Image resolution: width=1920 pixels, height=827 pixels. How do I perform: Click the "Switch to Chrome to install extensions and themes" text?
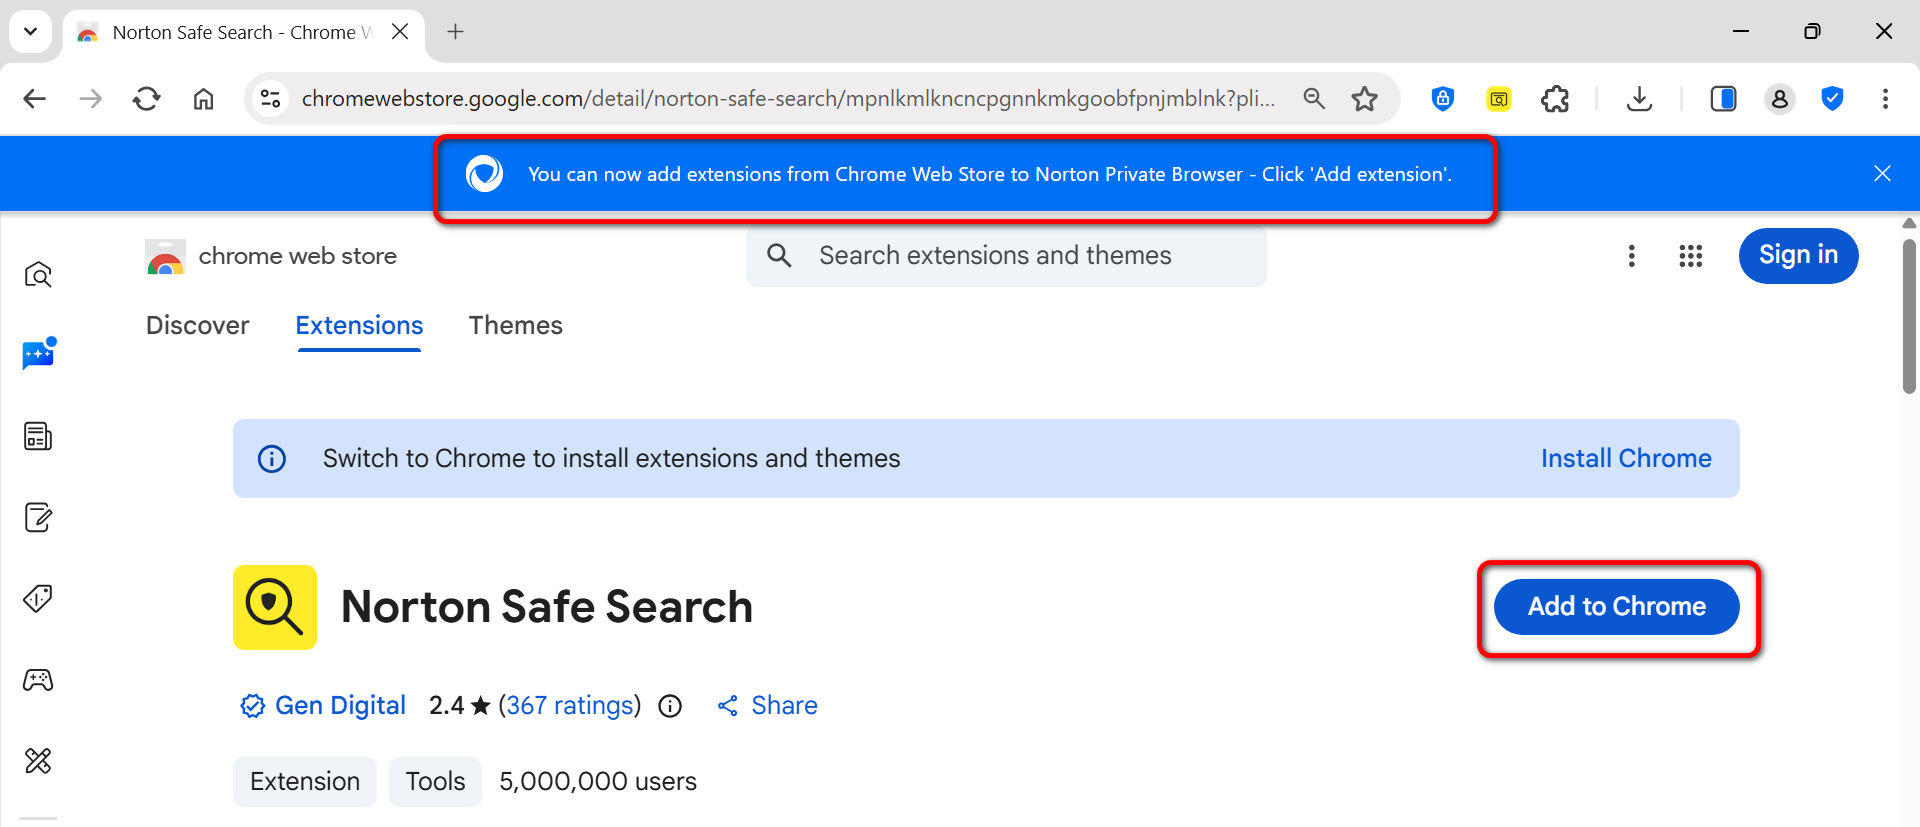pyautogui.click(x=611, y=458)
